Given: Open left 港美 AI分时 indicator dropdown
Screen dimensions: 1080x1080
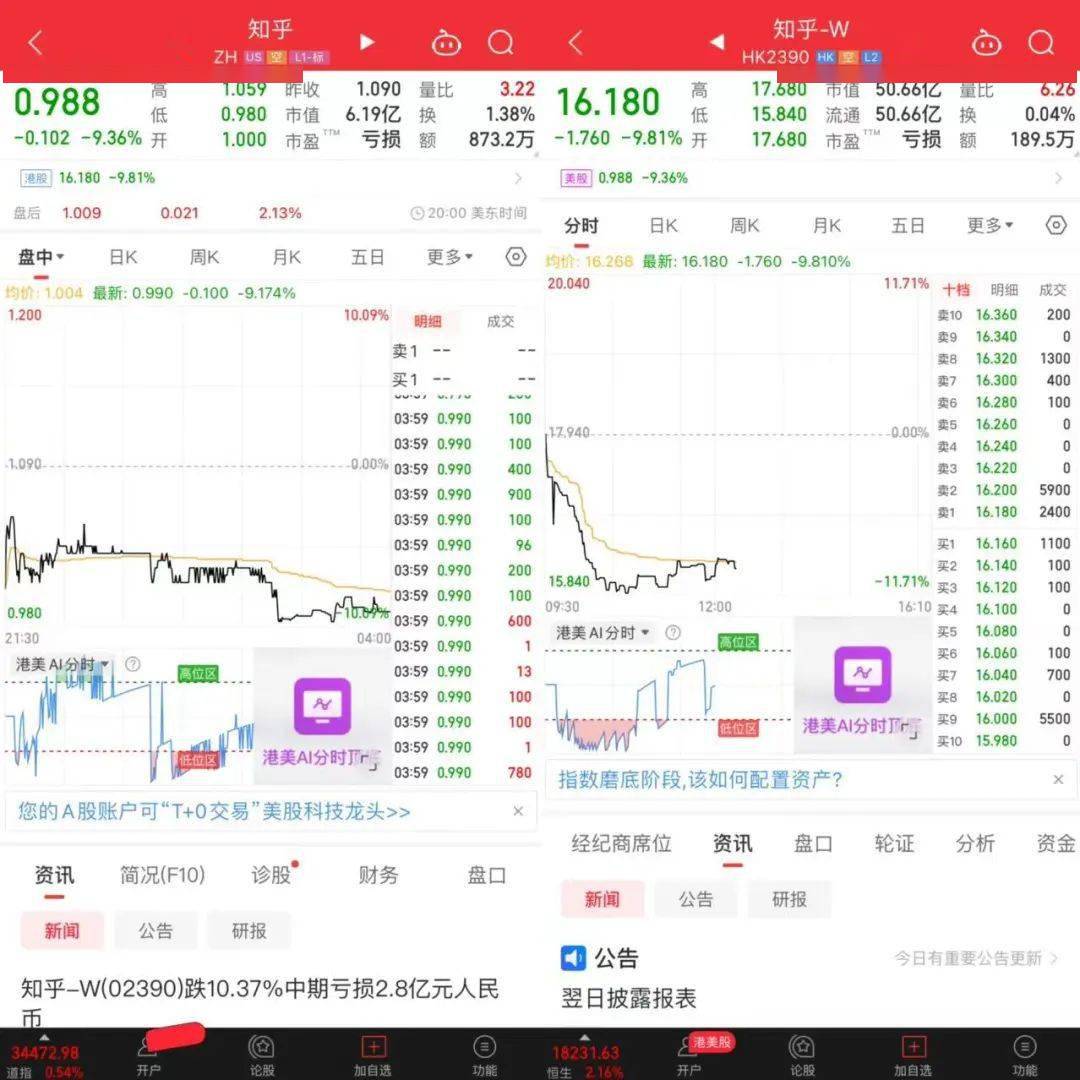Looking at the screenshot, I should [x=63, y=664].
